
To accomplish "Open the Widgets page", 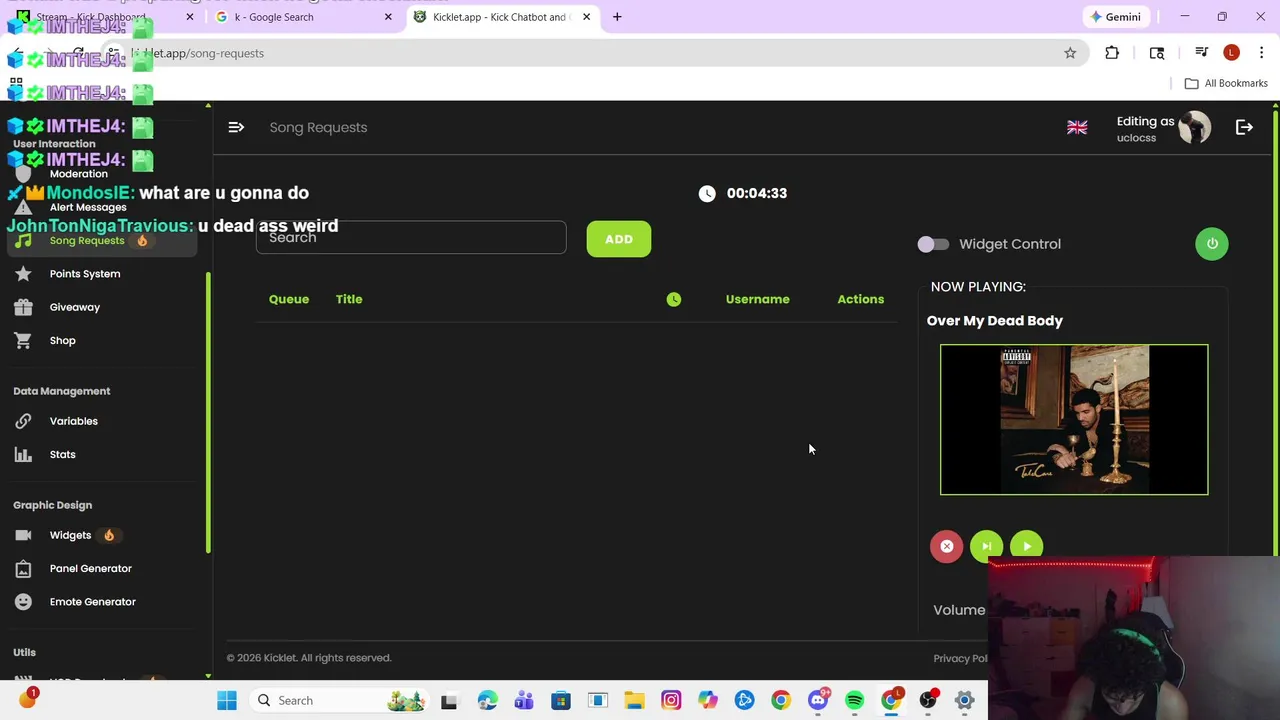I will point(70,535).
